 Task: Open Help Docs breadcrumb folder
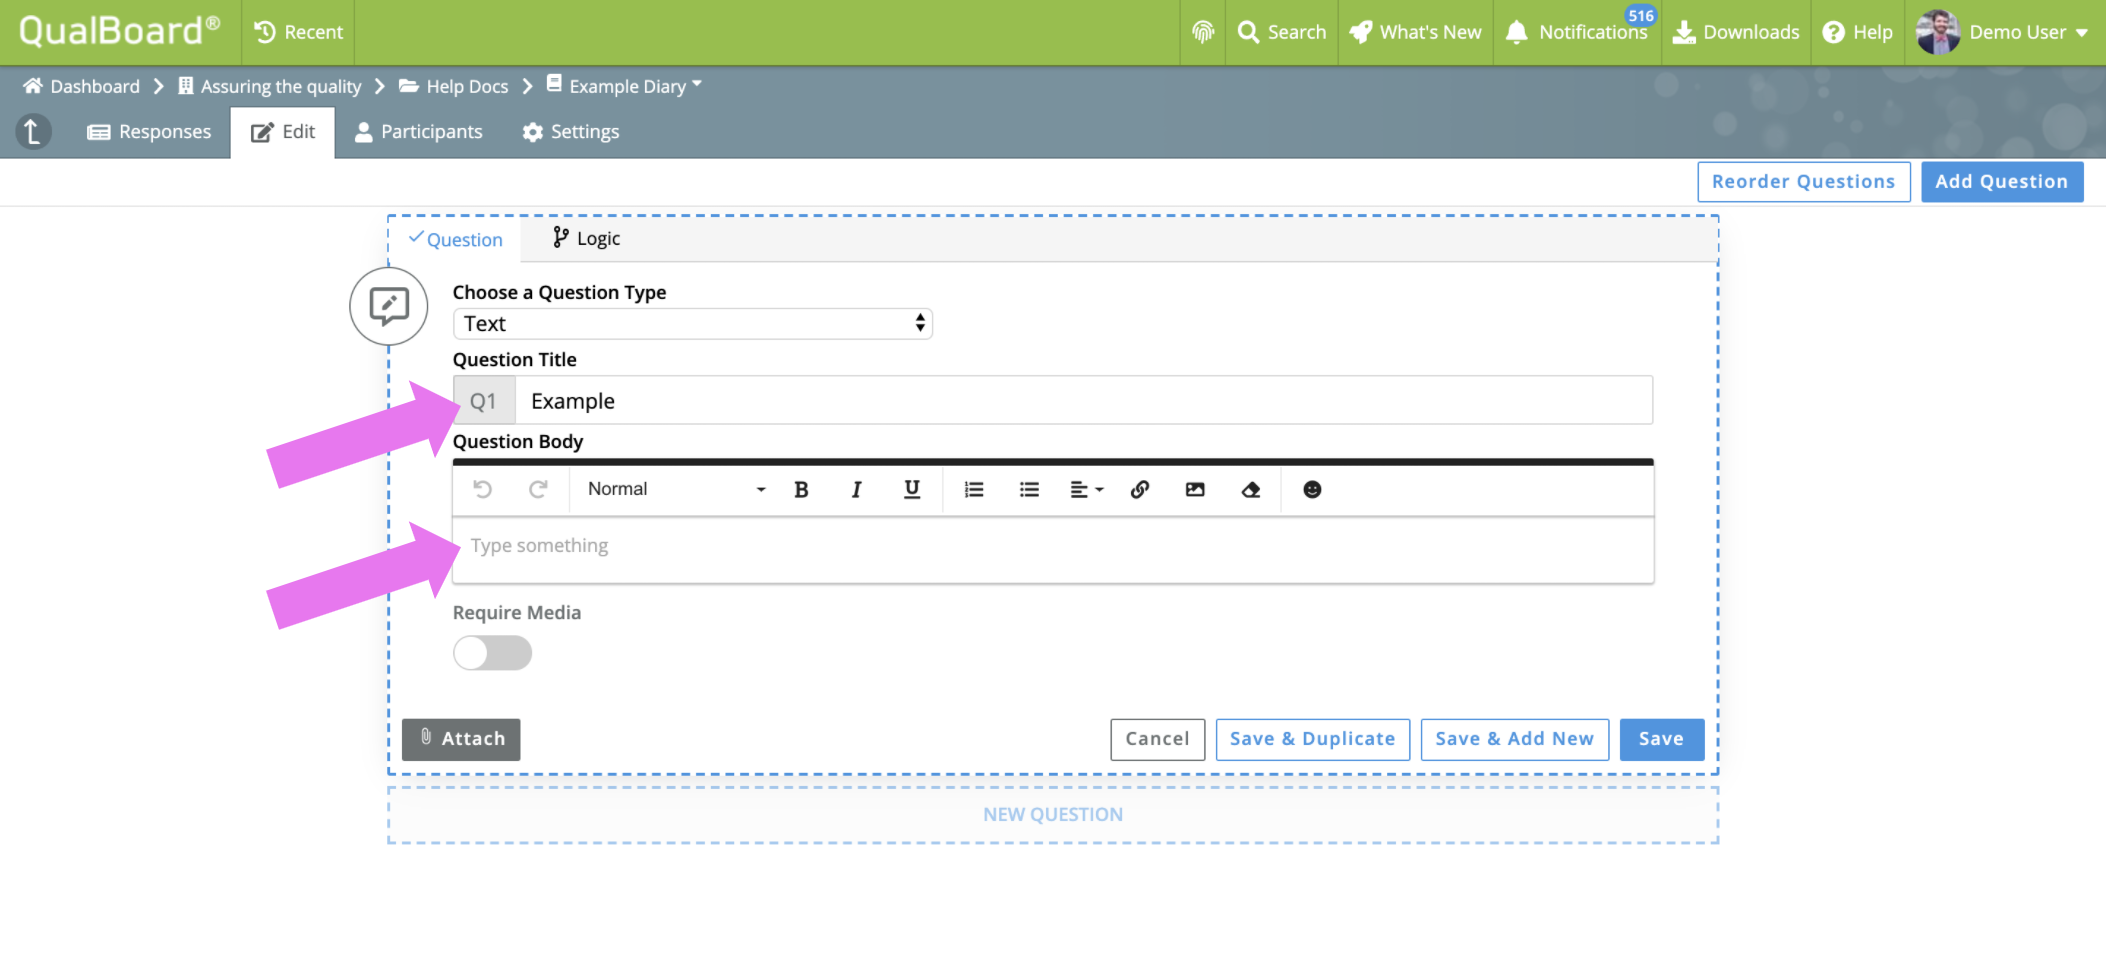click(x=454, y=86)
